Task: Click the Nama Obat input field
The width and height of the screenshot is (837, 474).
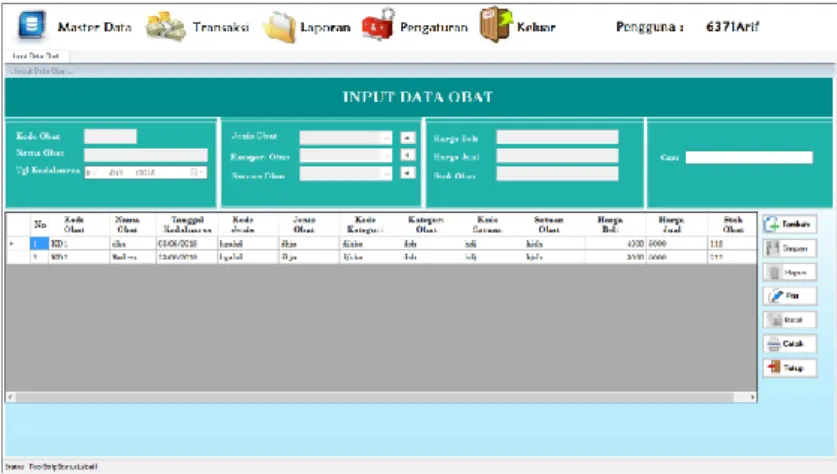Action: [146, 155]
